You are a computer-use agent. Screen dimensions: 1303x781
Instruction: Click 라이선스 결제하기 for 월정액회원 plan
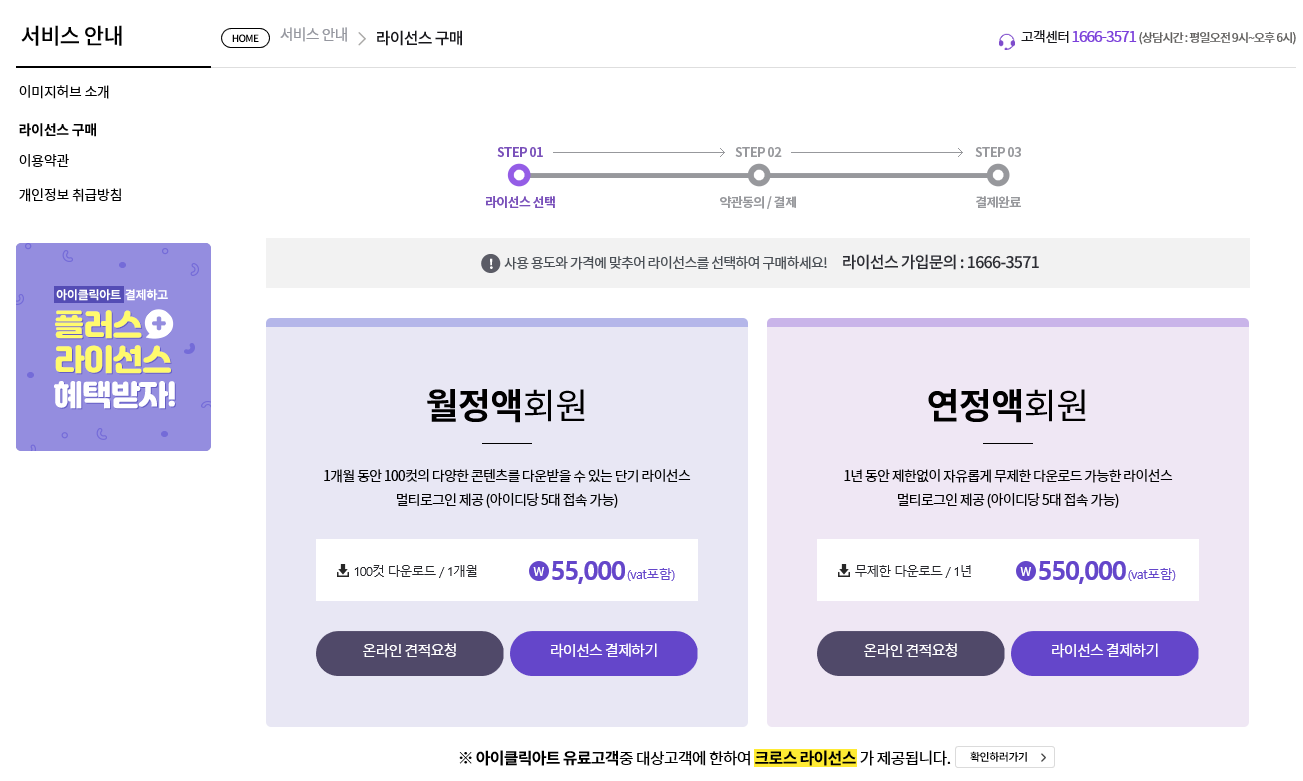pos(604,653)
